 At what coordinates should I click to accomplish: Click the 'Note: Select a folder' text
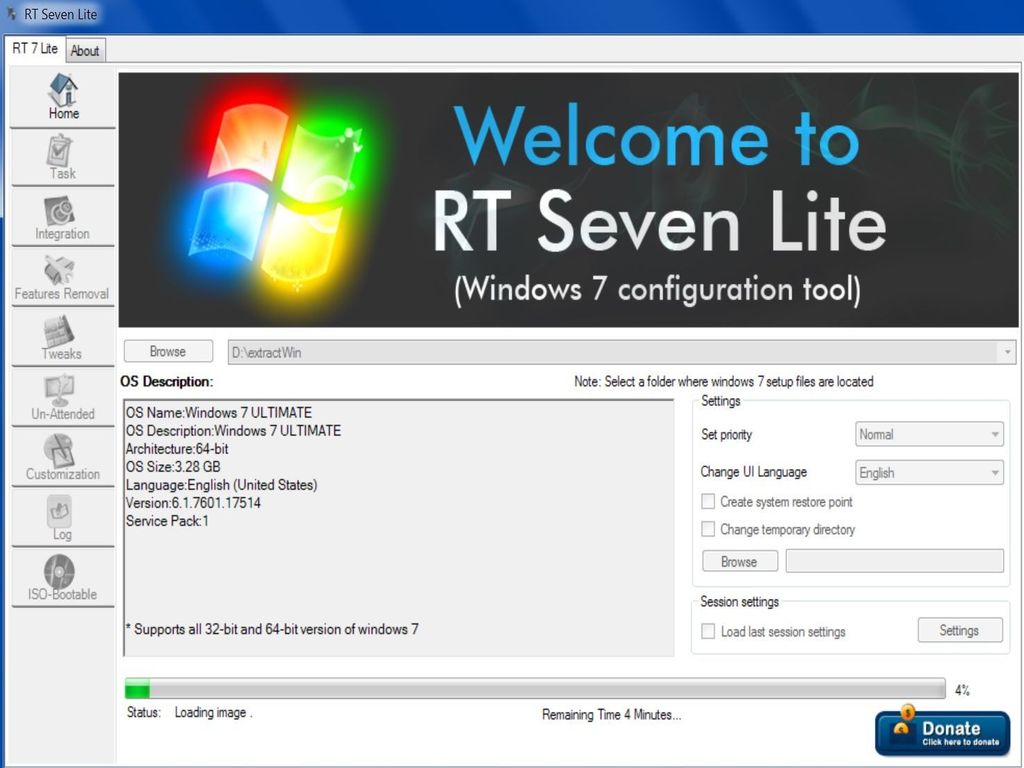[724, 381]
